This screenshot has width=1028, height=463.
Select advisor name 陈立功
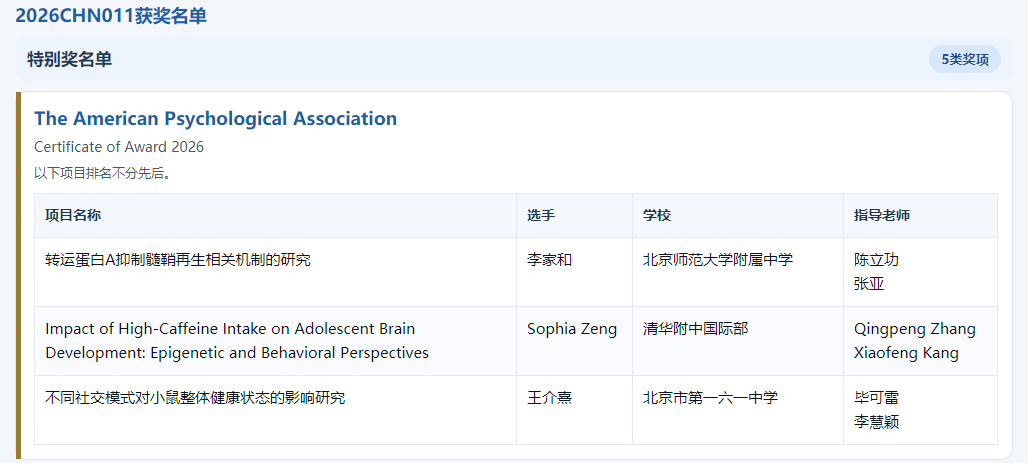[x=876, y=260]
